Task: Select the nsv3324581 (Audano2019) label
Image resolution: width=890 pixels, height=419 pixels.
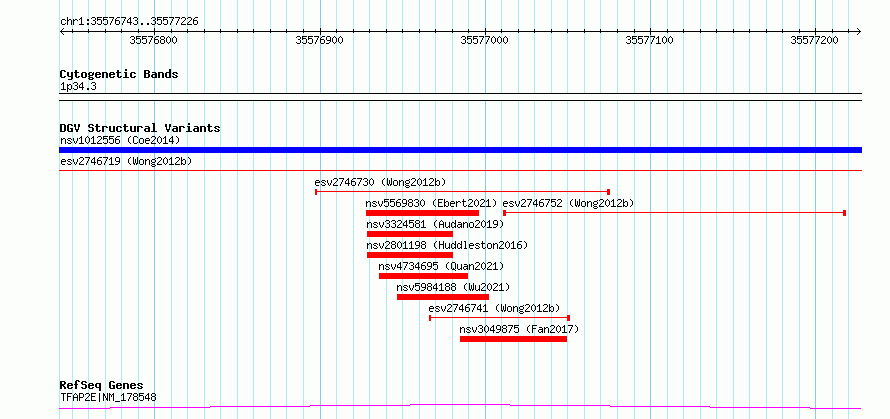Action: point(435,224)
